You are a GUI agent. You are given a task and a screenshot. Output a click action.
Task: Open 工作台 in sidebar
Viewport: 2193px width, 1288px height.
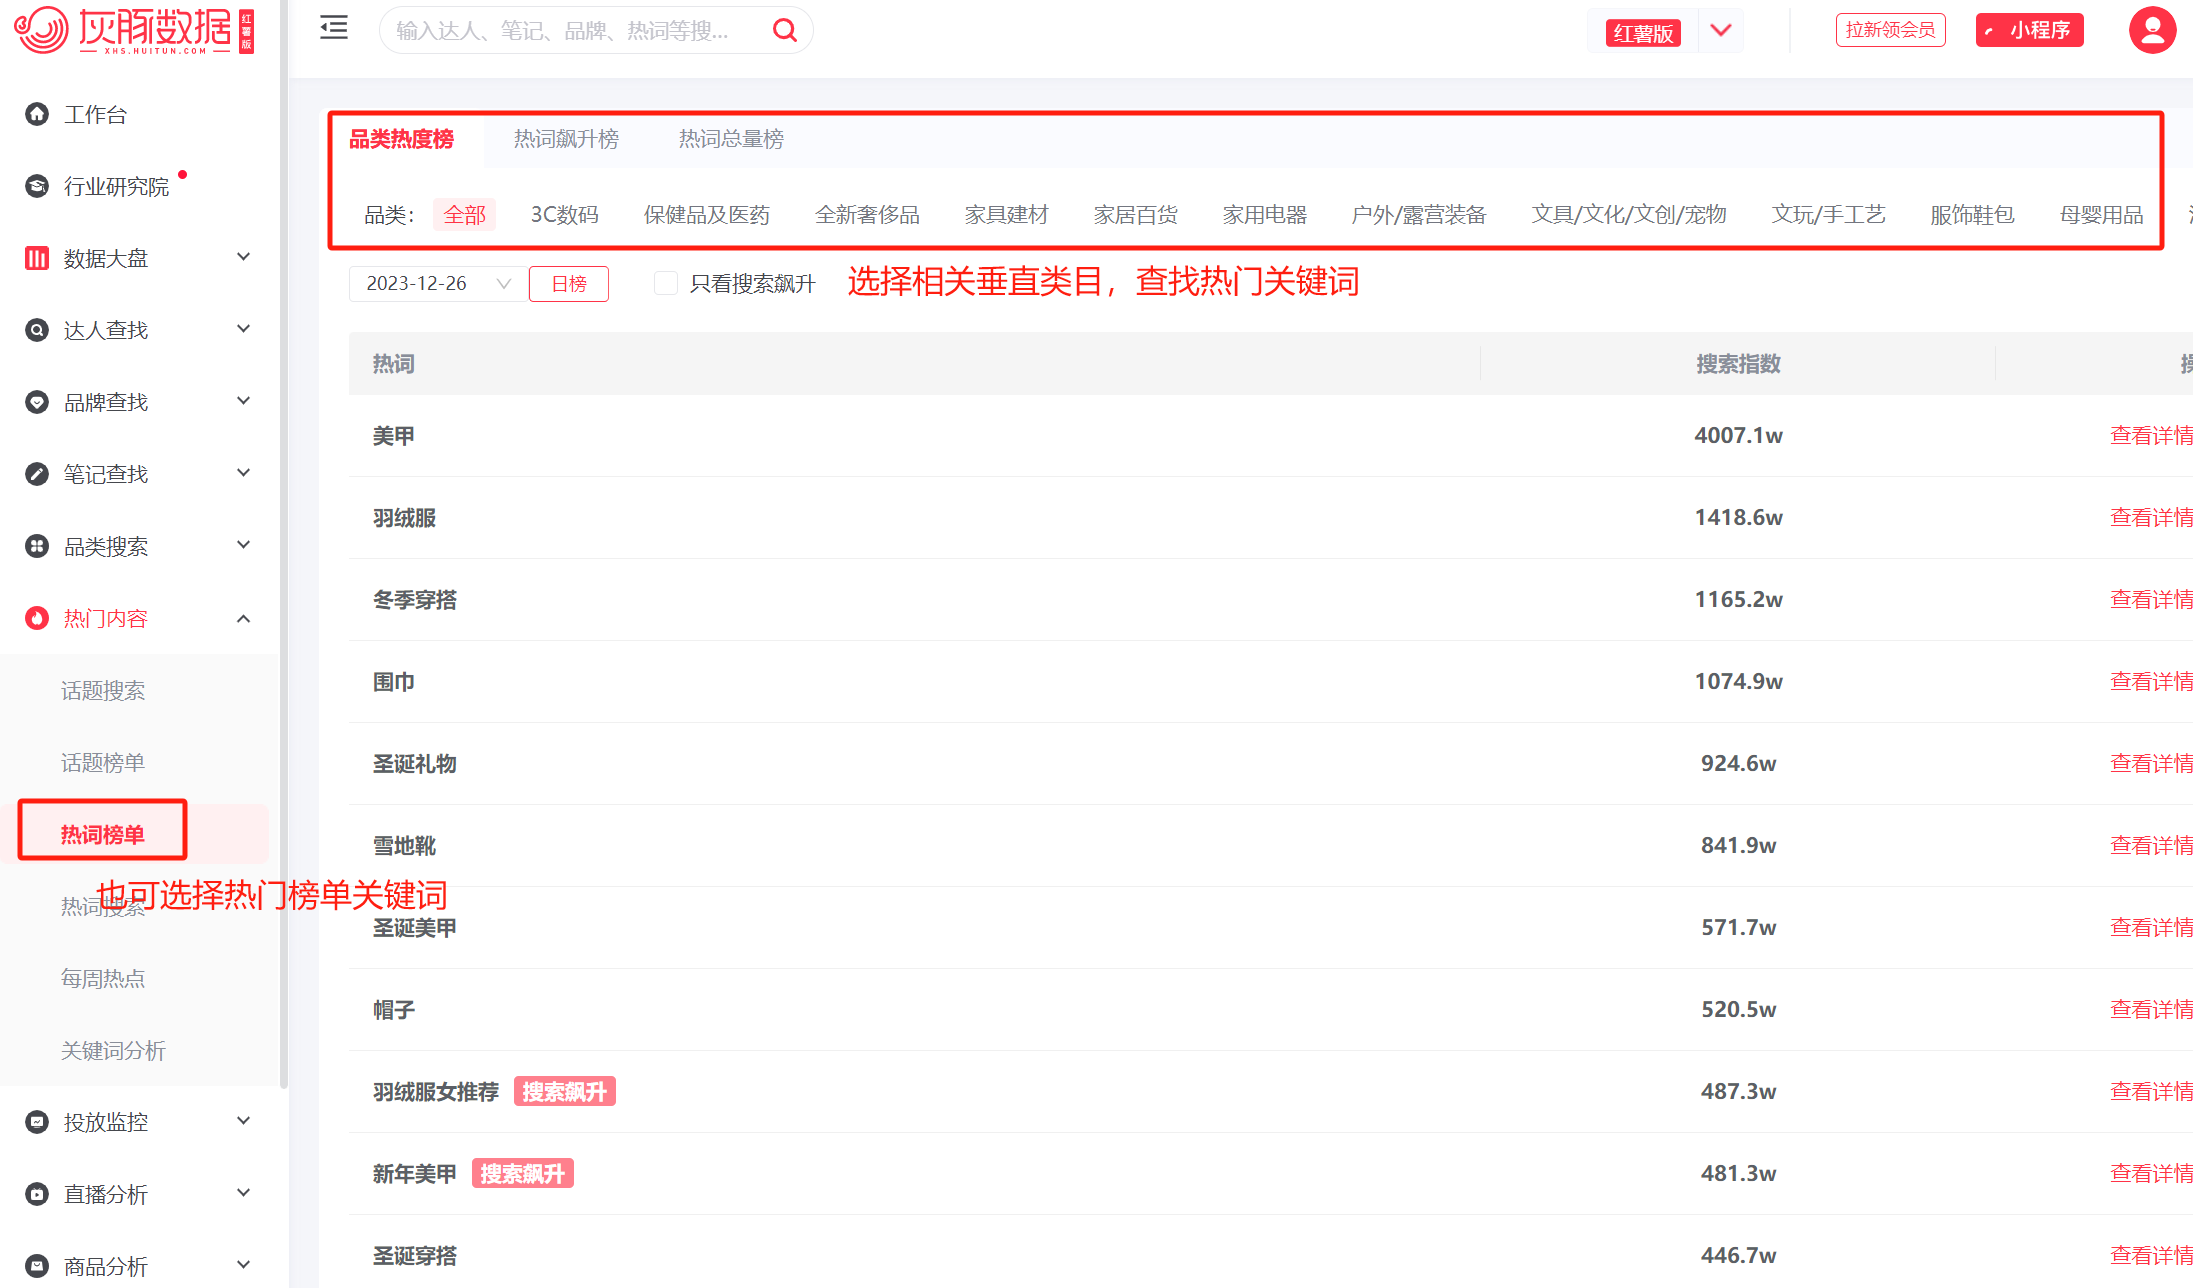[96, 115]
